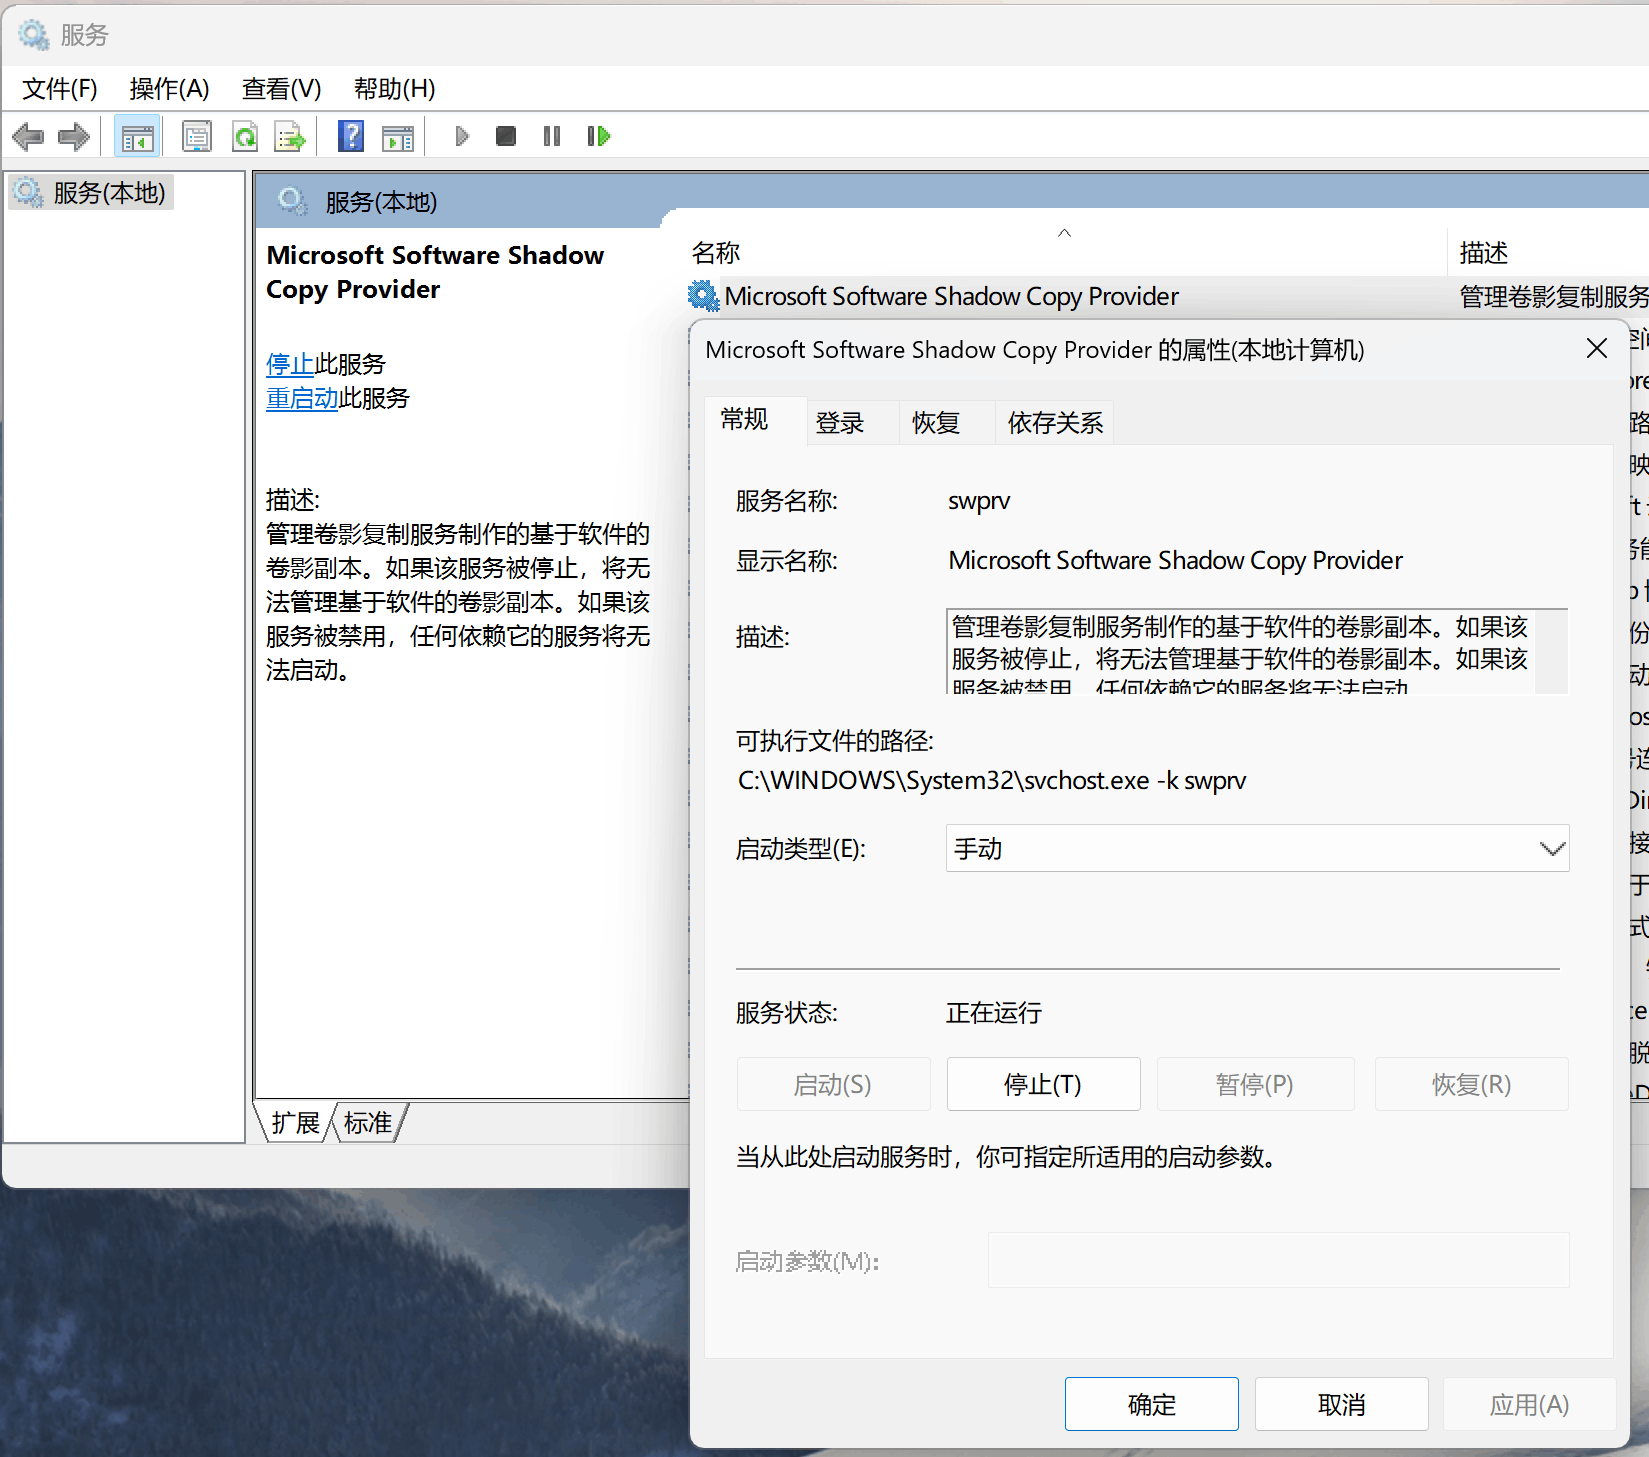This screenshot has height=1457, width=1649.
Task: Click the 取消 button
Action: (1341, 1404)
